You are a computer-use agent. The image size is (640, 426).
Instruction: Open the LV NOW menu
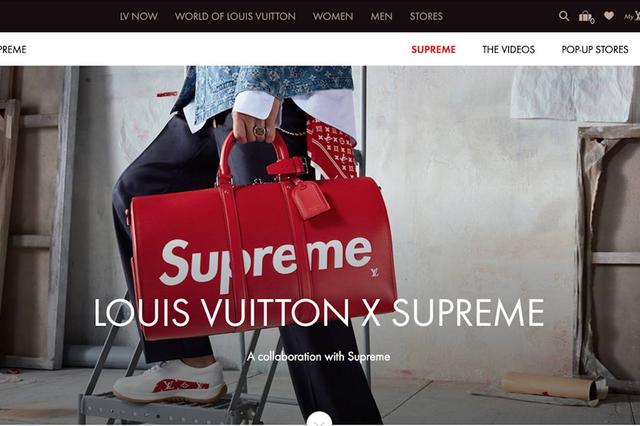point(138,16)
